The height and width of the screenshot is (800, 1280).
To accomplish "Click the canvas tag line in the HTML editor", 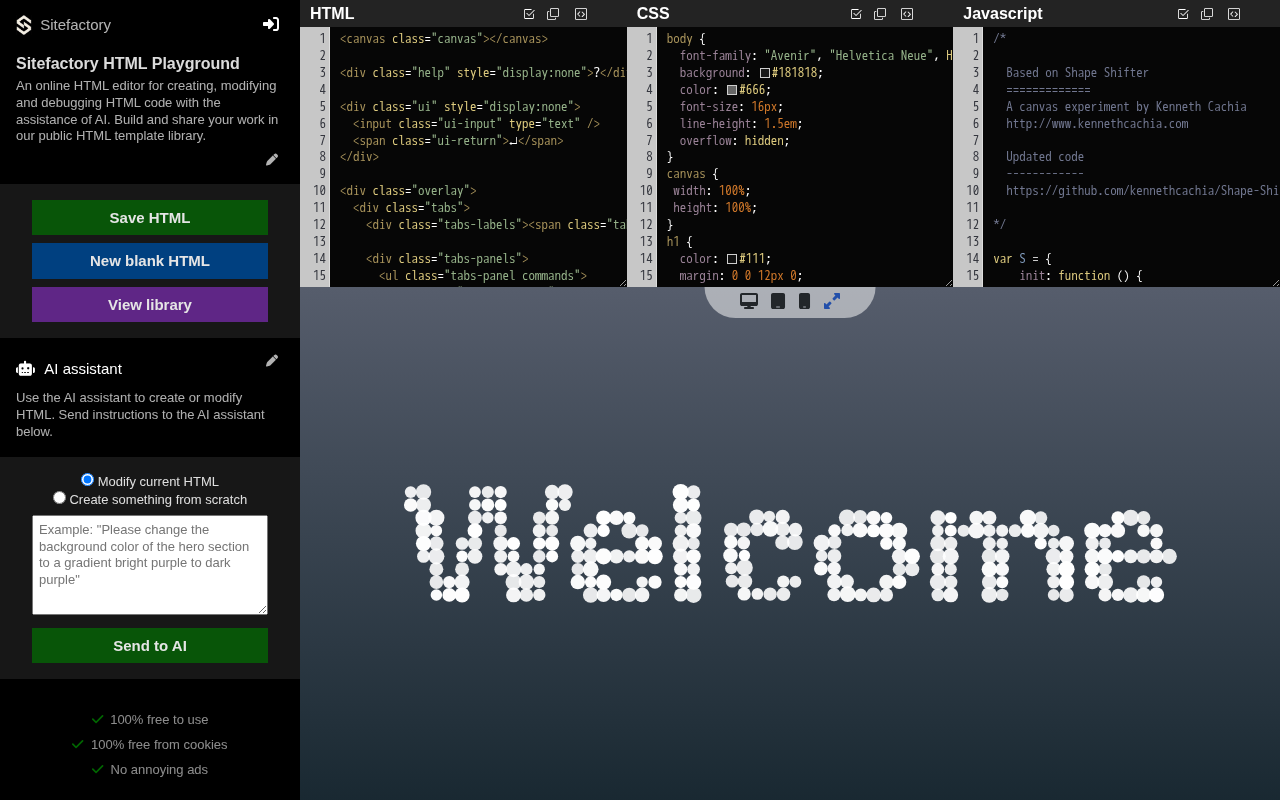I will coord(444,39).
